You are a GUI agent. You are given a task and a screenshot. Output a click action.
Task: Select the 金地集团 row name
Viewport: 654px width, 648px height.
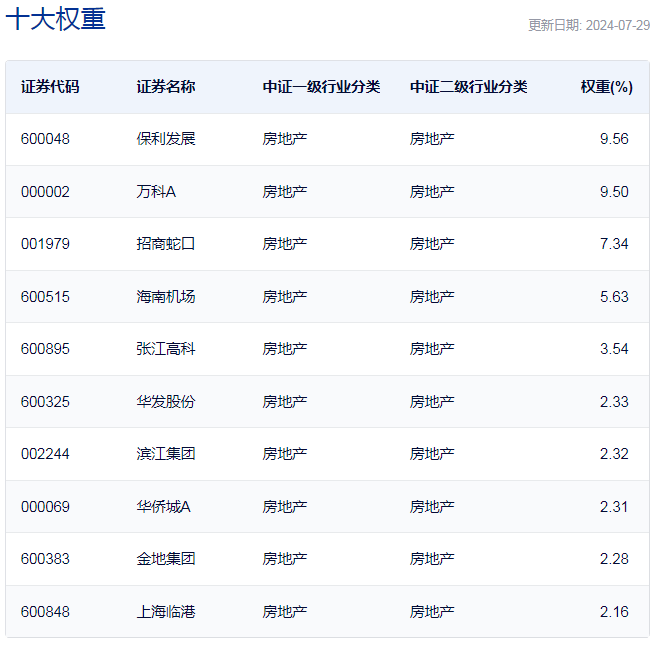pos(166,559)
